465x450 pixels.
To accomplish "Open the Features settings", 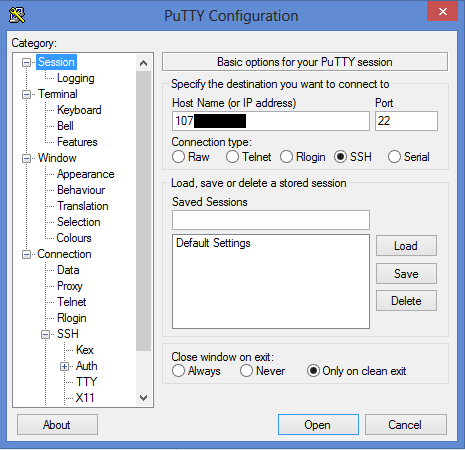I will coord(77,142).
